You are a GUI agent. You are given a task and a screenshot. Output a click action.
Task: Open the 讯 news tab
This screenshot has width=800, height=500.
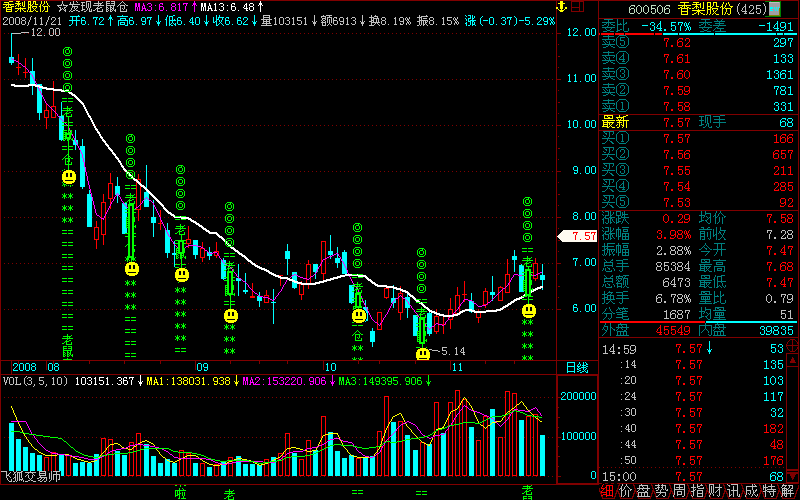click(733, 491)
